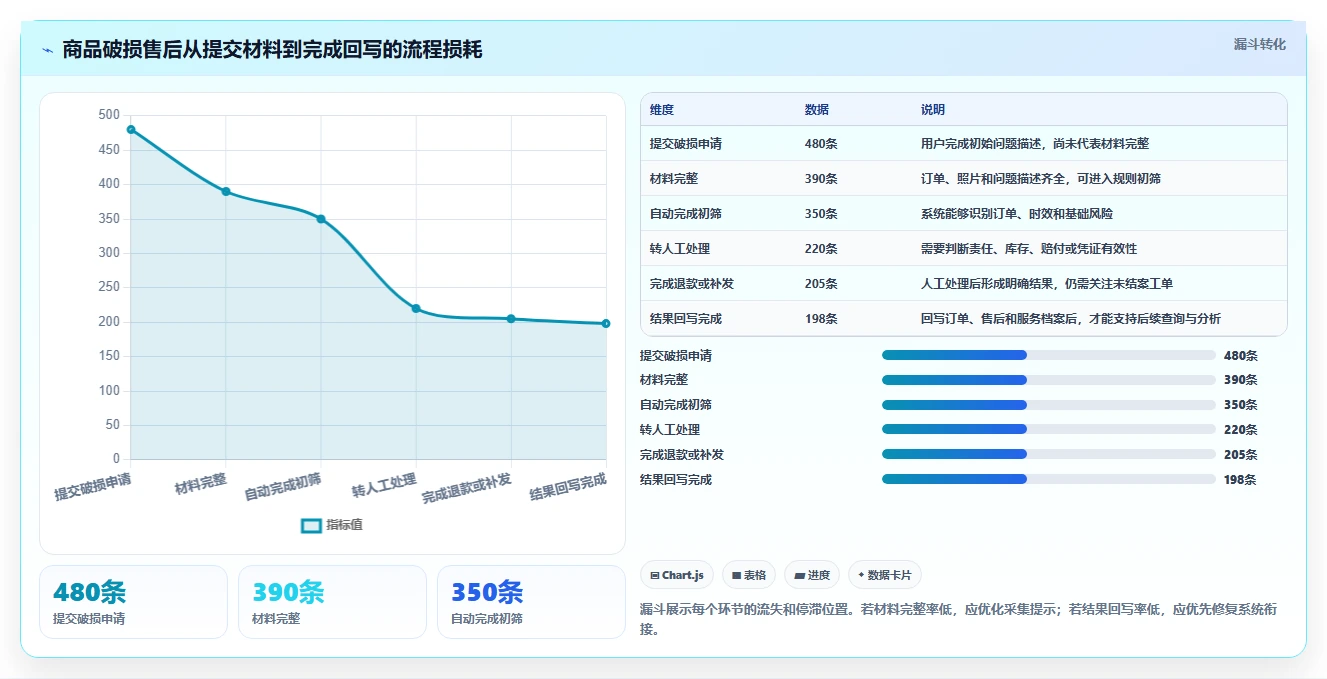Select the 表格 tag chip
Viewport: 1327px width, 679px height.
point(749,575)
